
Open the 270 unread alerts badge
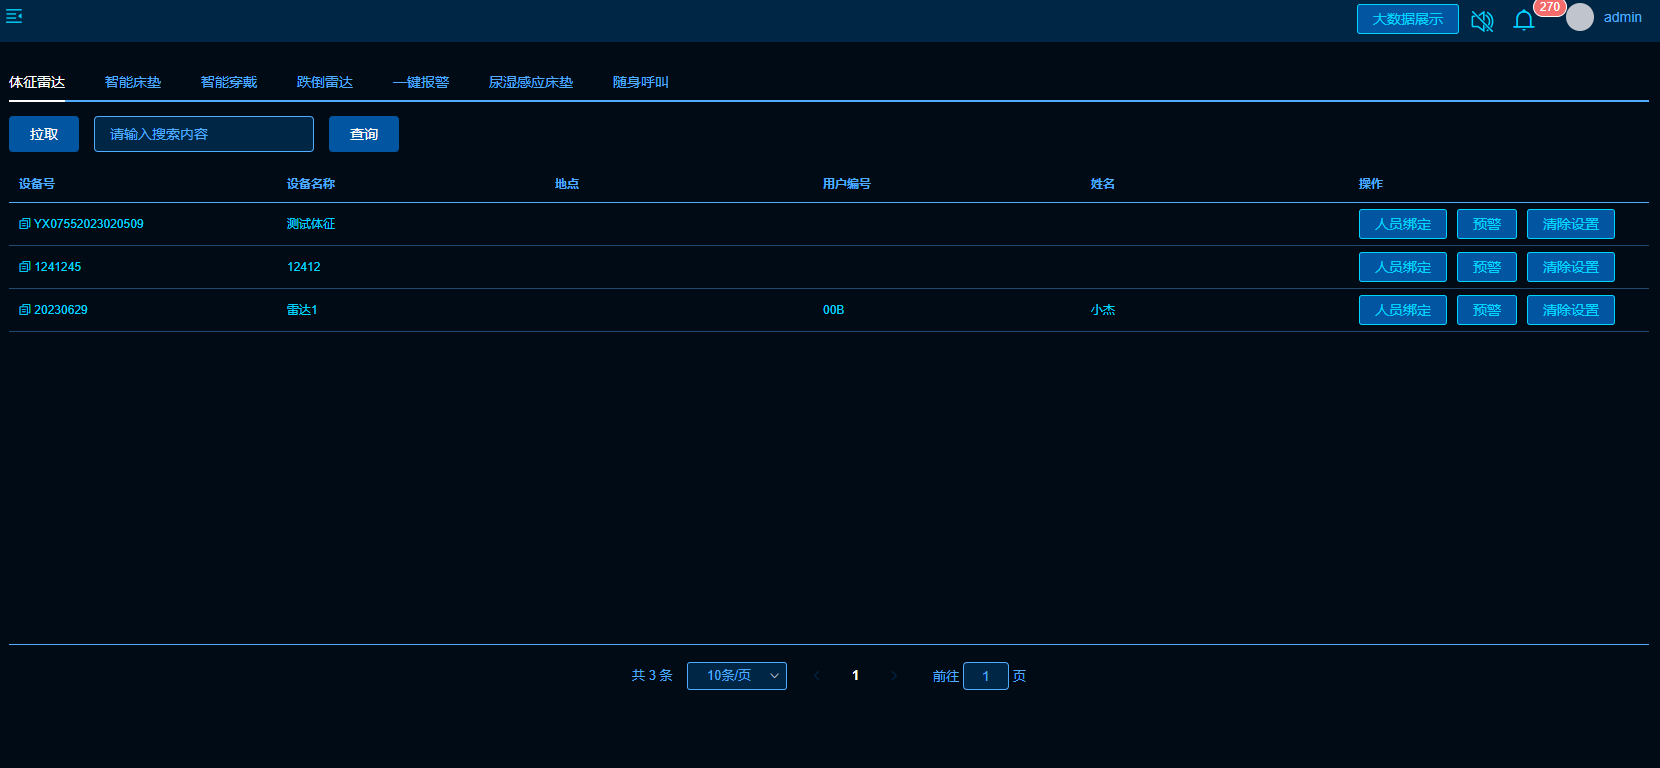pyautogui.click(x=1549, y=7)
